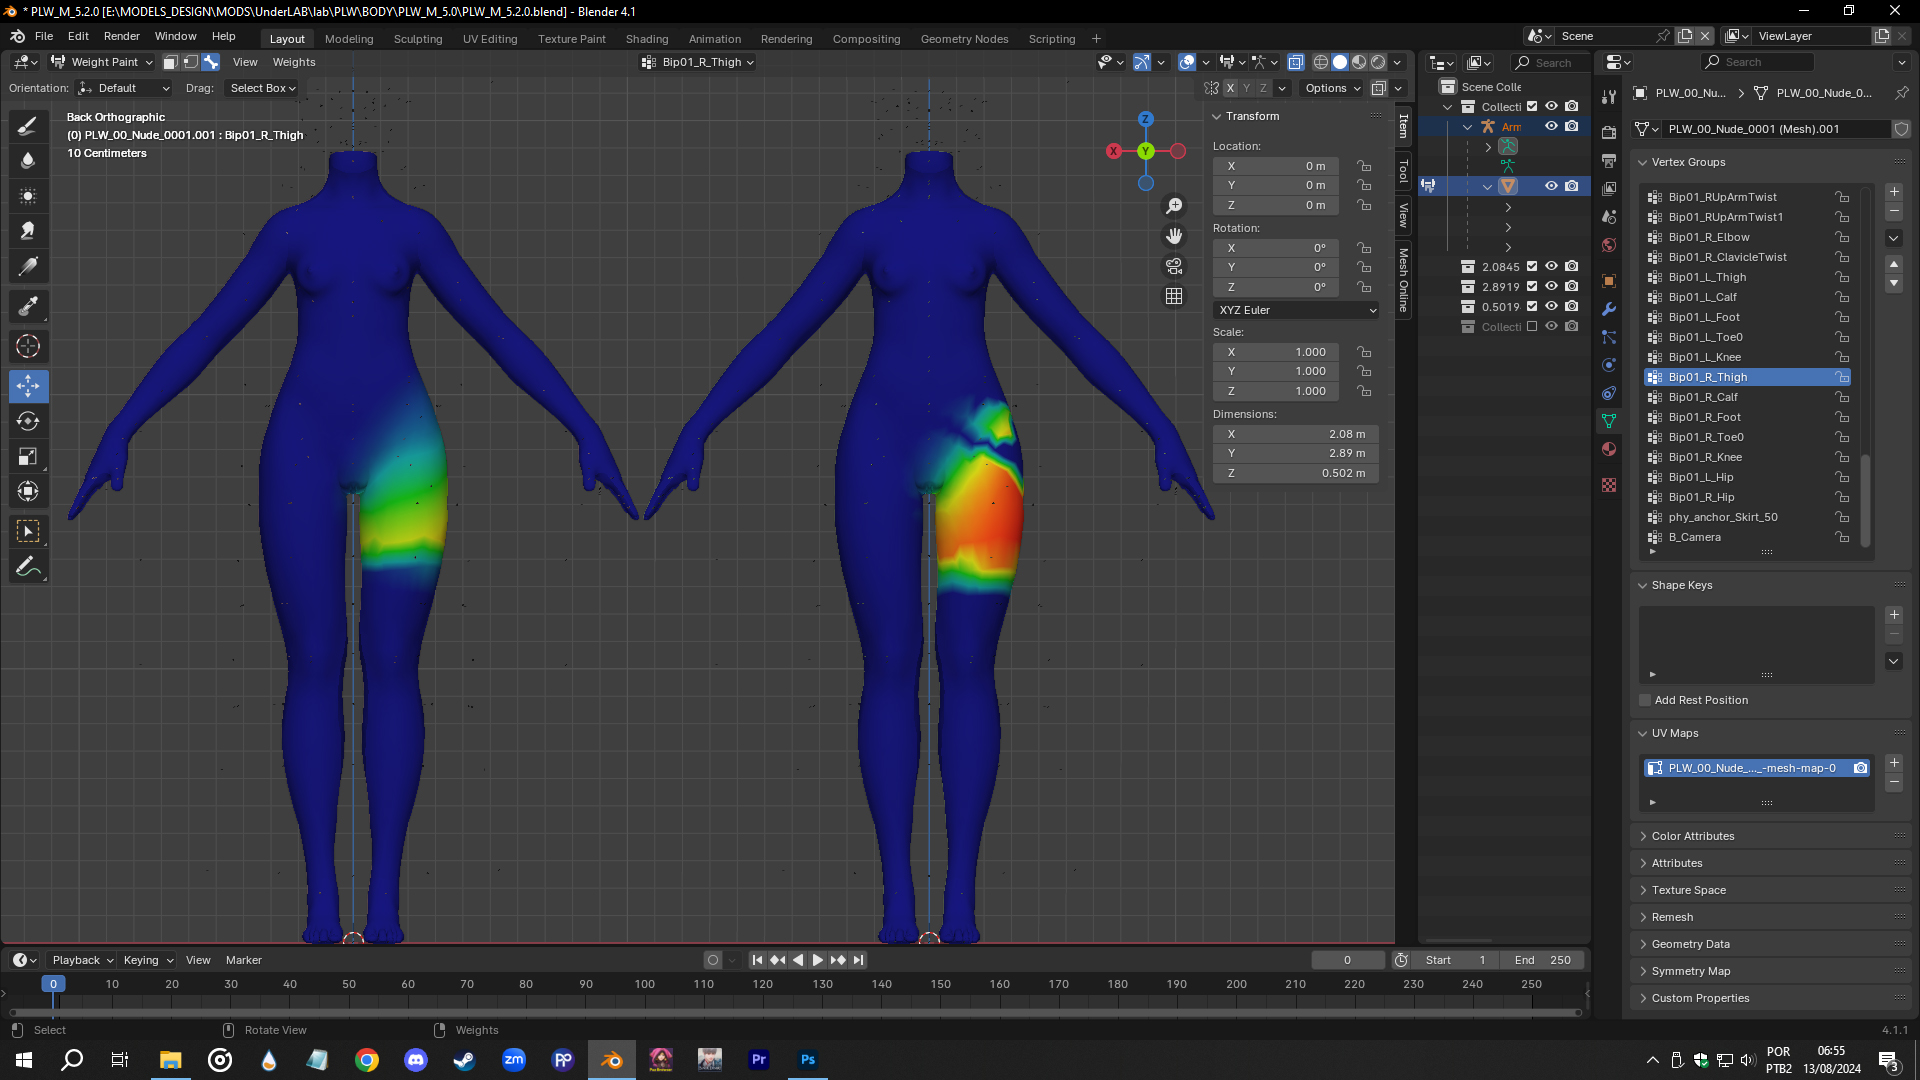
Task: Hide the 2.0845 collection with eye icon
Action: (1551, 267)
